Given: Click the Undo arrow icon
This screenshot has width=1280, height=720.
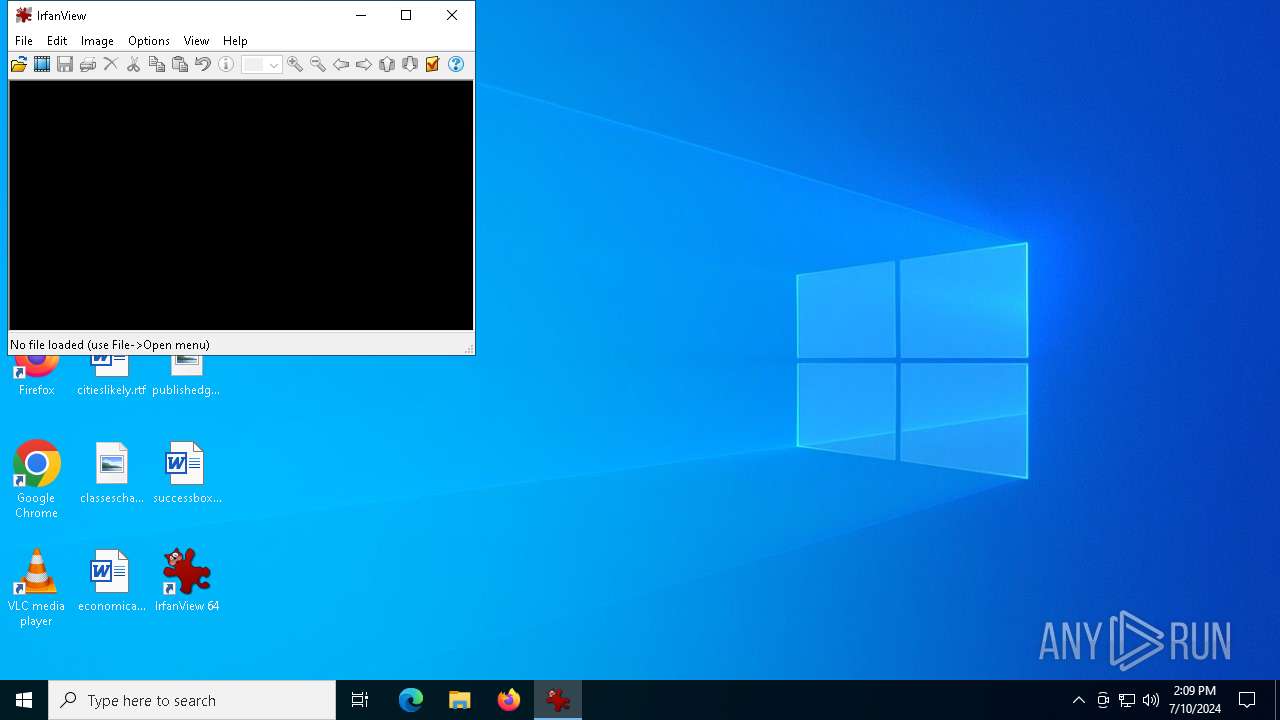Looking at the screenshot, I should pos(203,64).
